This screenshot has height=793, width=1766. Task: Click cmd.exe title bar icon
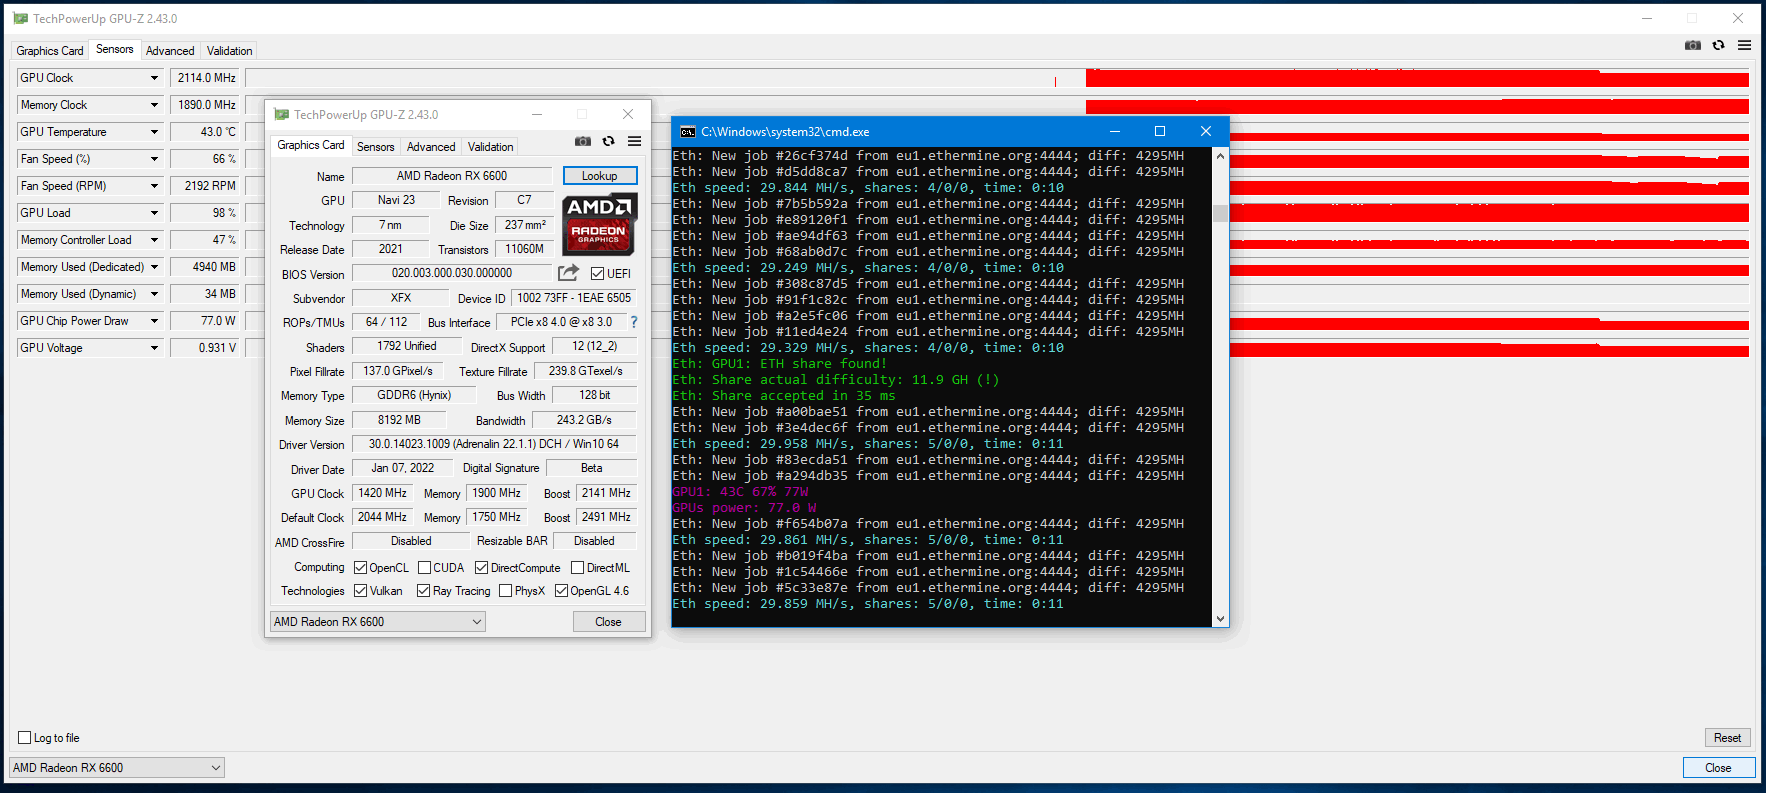pos(688,131)
